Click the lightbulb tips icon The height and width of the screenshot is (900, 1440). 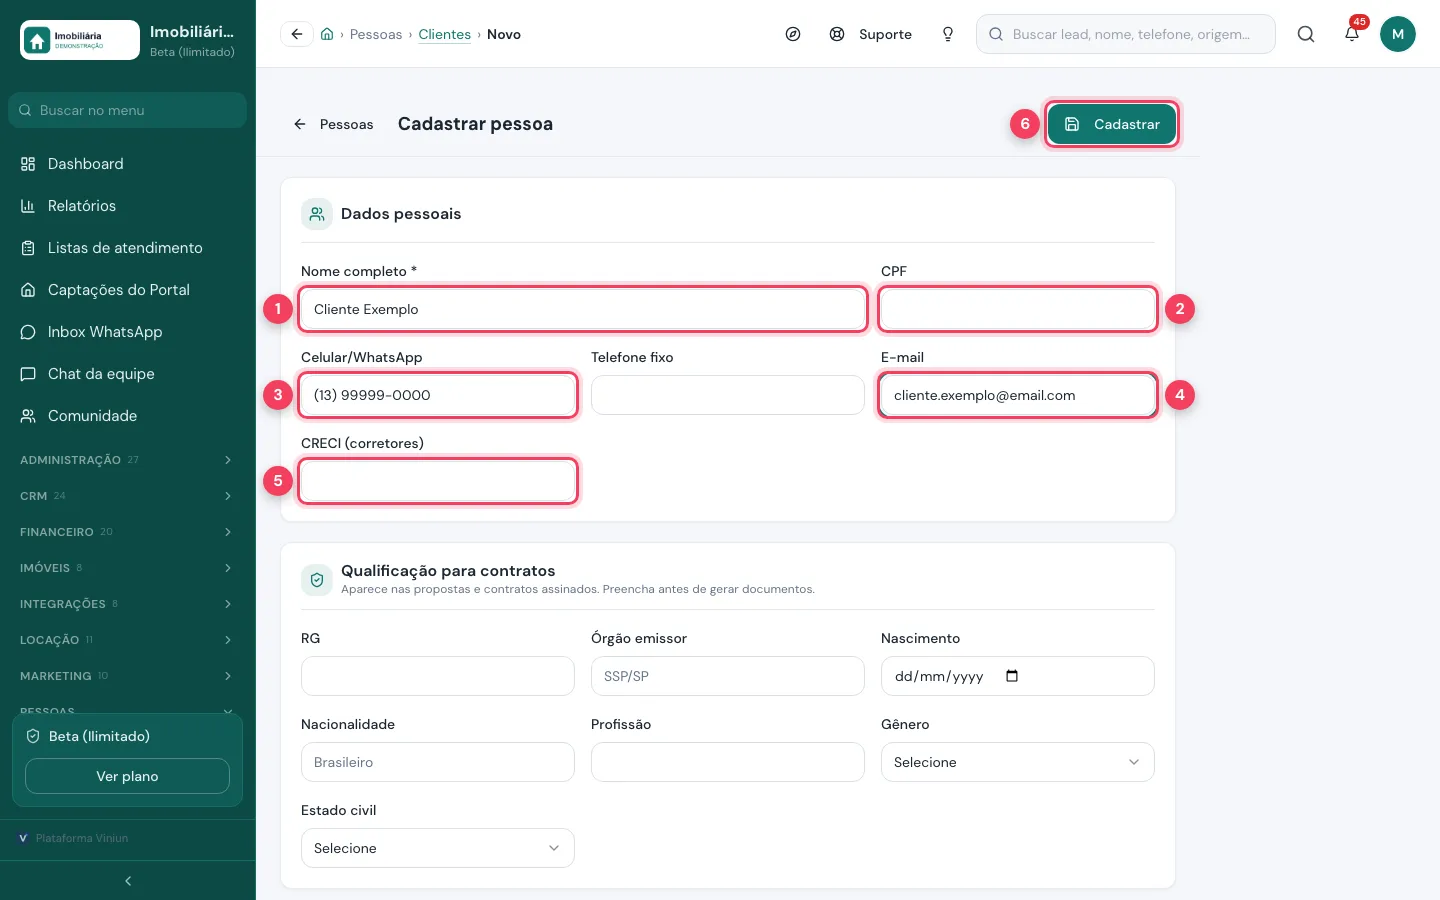point(948,34)
